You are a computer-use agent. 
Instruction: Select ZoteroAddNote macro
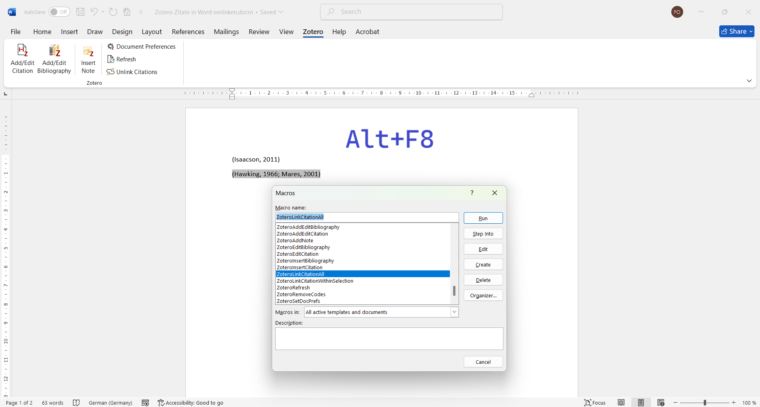tap(295, 240)
